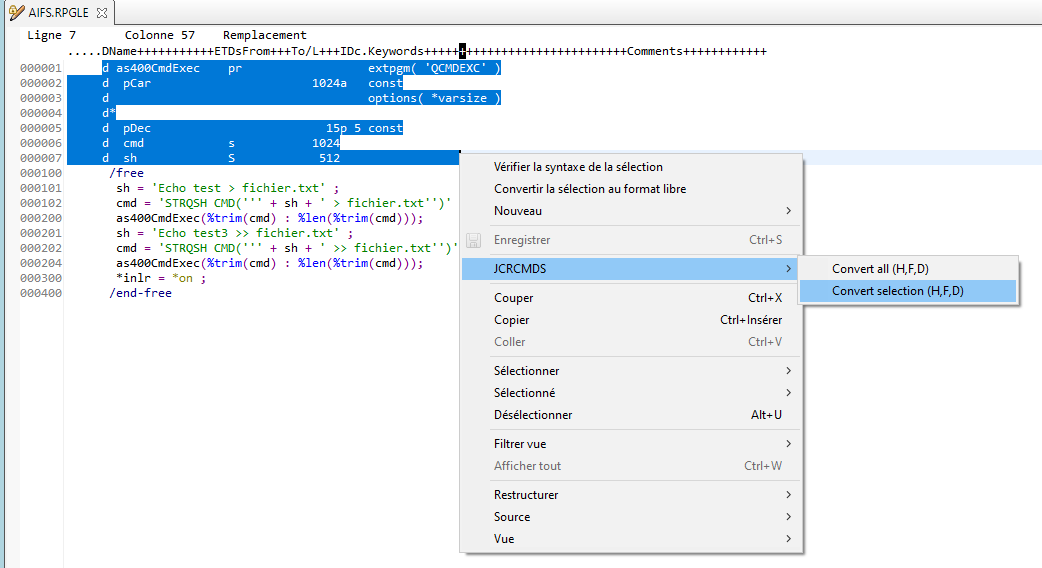Click the Remplacement mode indicator
The height and width of the screenshot is (568, 1042).
pyautogui.click(x=264, y=35)
